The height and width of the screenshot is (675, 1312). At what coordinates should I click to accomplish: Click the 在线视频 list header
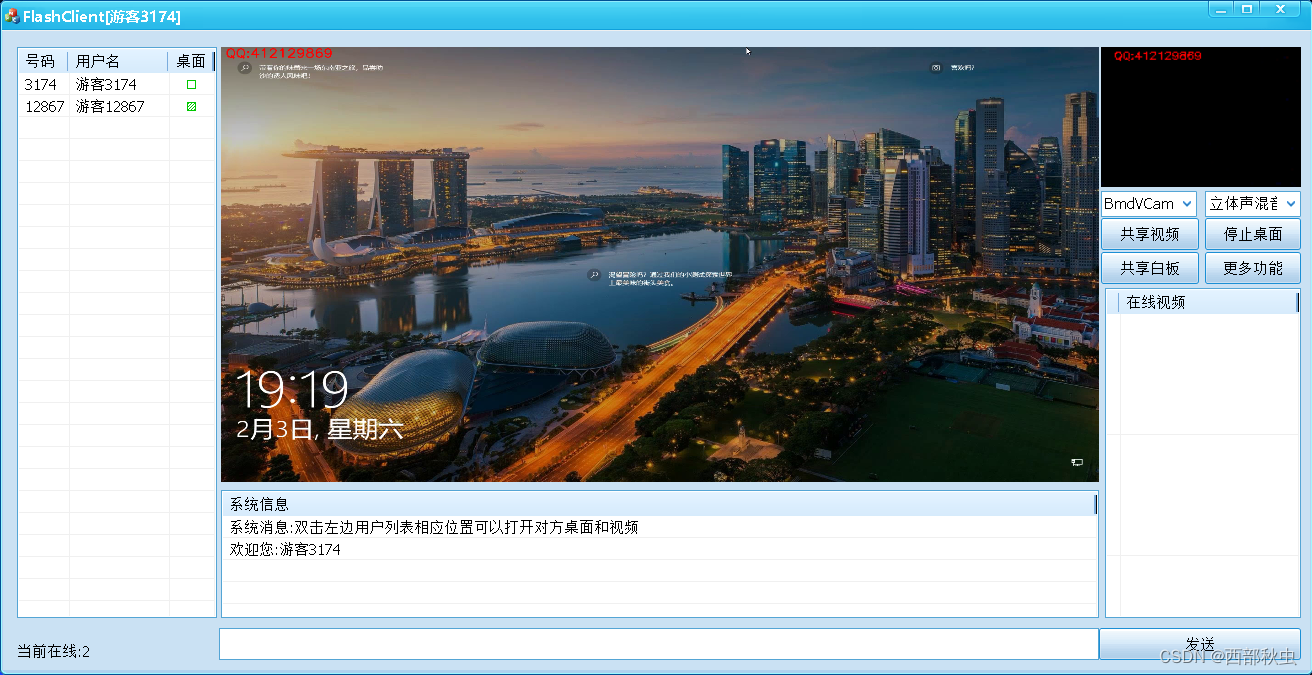point(1202,302)
